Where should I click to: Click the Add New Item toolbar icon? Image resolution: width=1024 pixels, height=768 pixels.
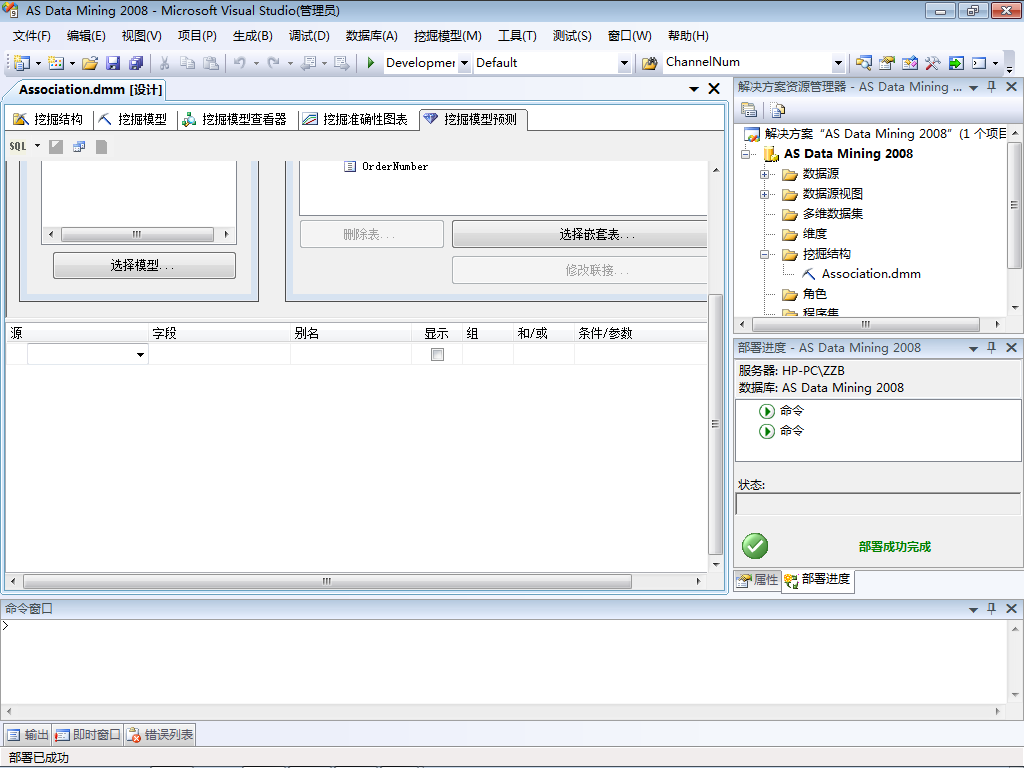pyautogui.click(x=56, y=63)
